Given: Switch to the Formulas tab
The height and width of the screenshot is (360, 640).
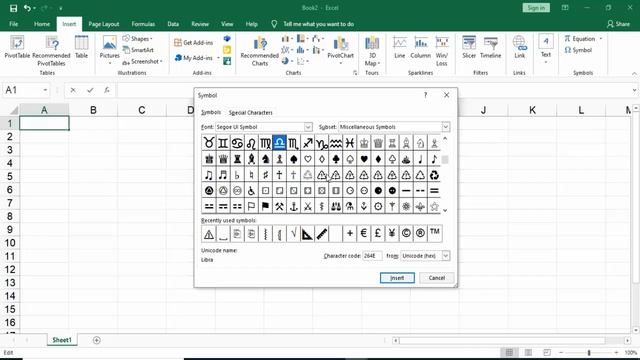Looking at the screenshot, I should coord(143,24).
